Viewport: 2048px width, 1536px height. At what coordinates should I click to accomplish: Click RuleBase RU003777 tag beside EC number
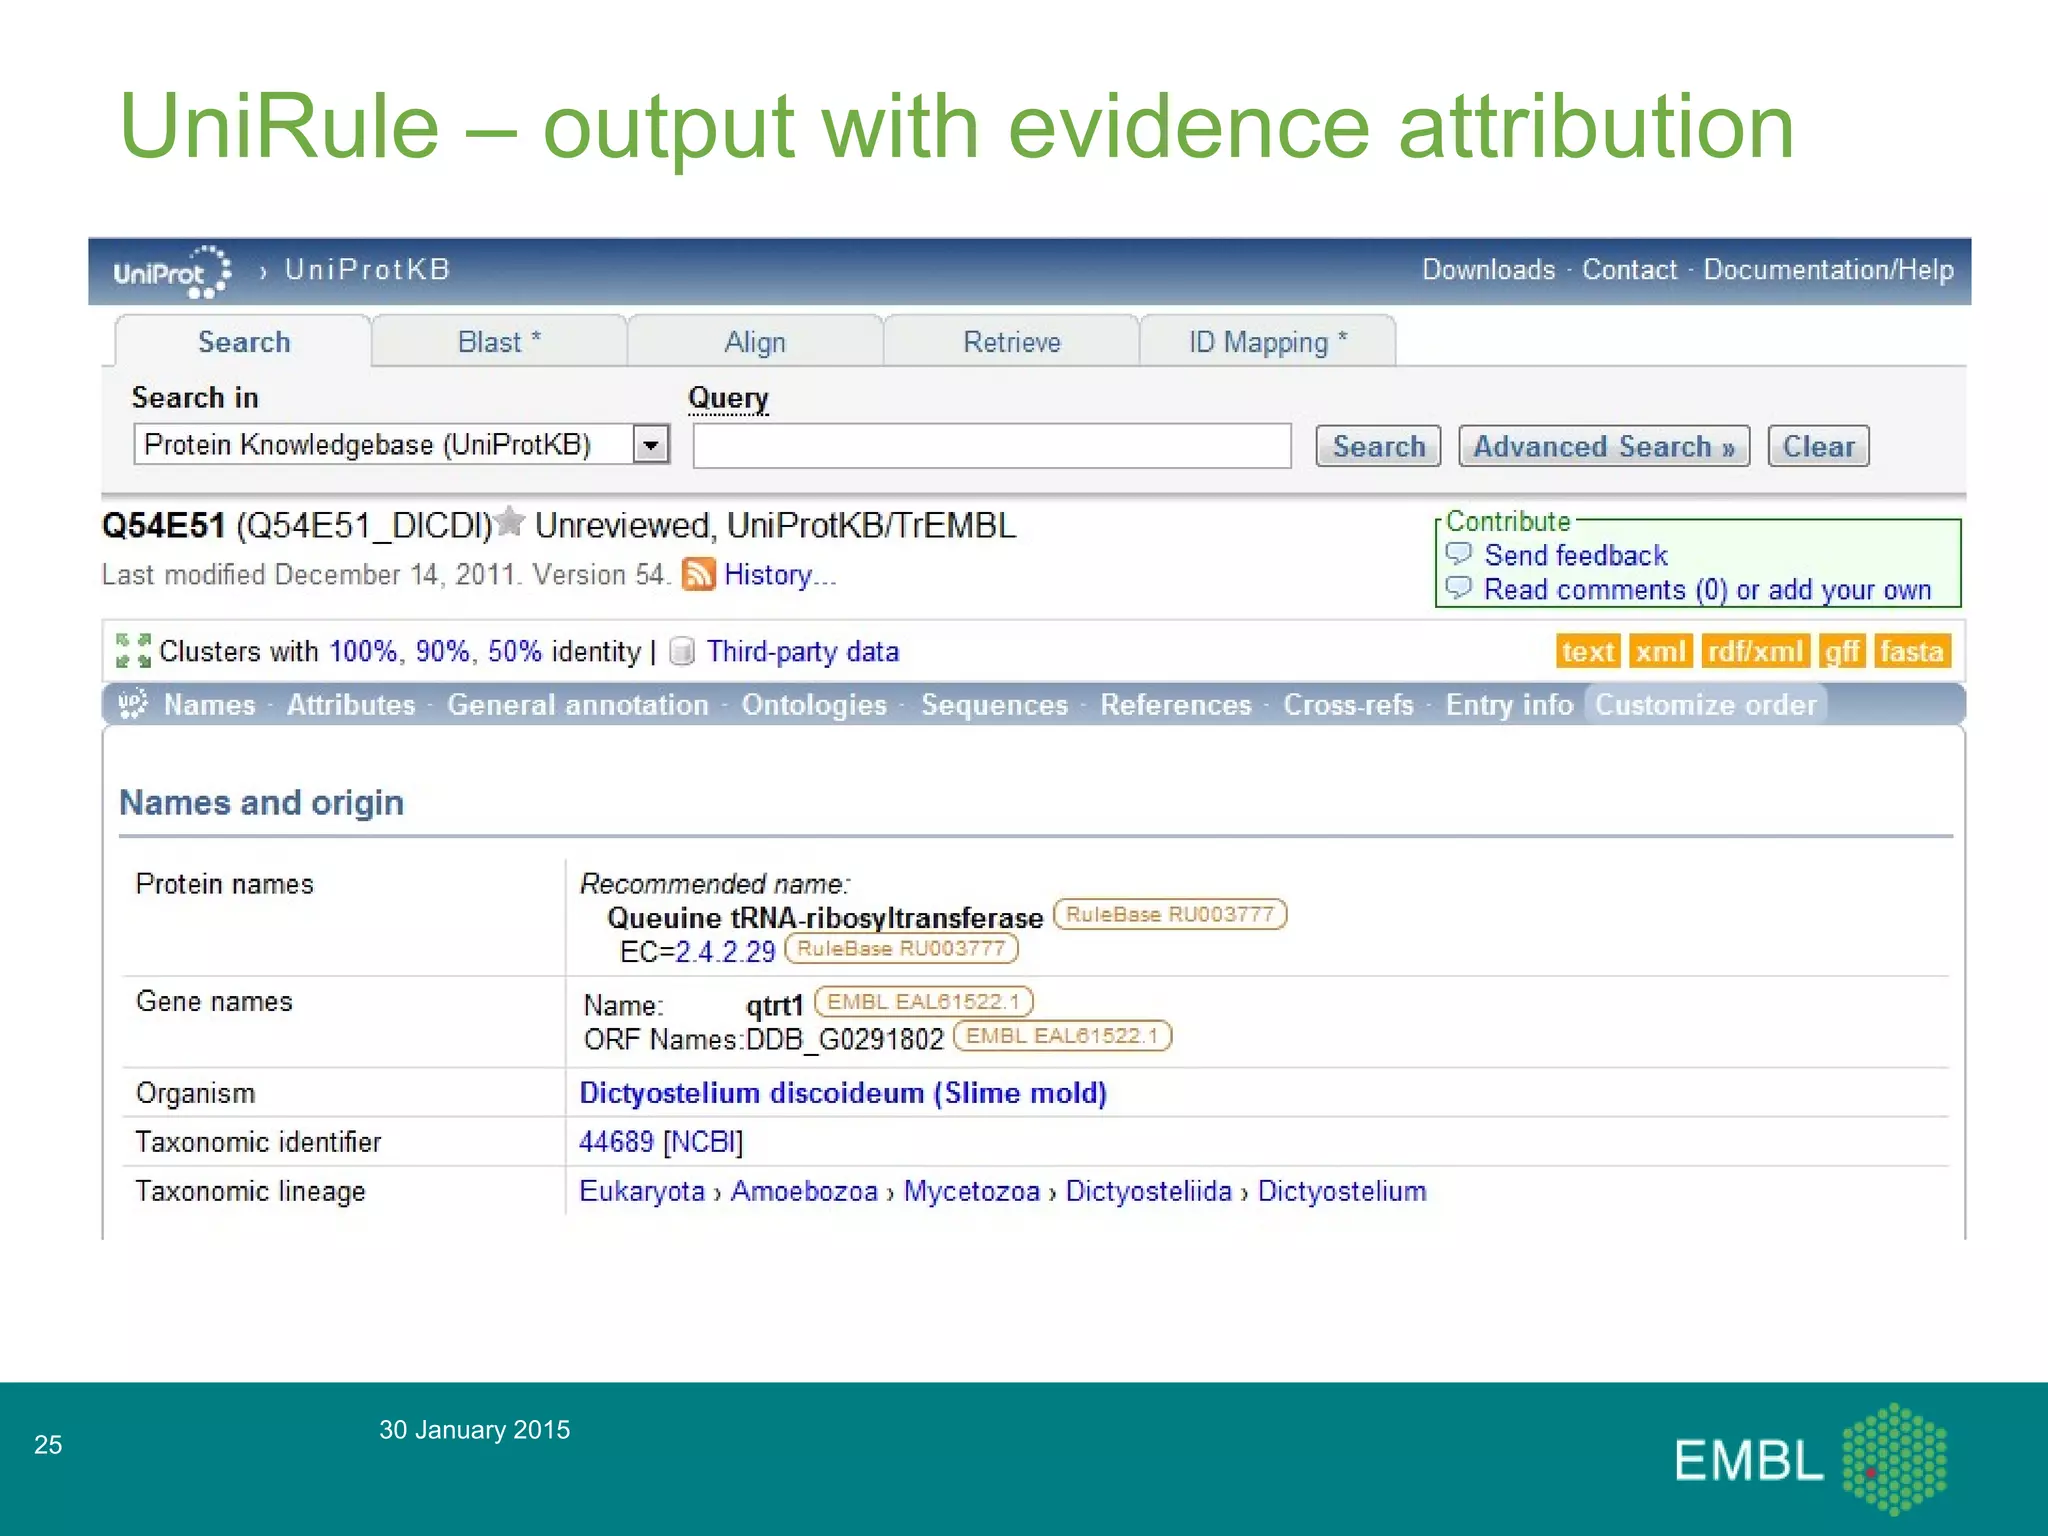coord(901,948)
